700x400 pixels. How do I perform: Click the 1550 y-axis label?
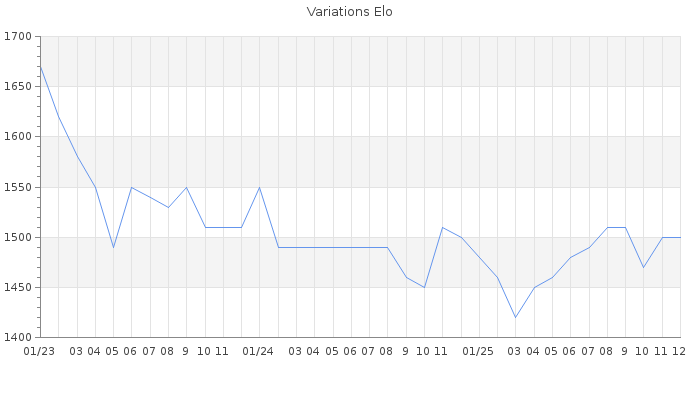18,187
